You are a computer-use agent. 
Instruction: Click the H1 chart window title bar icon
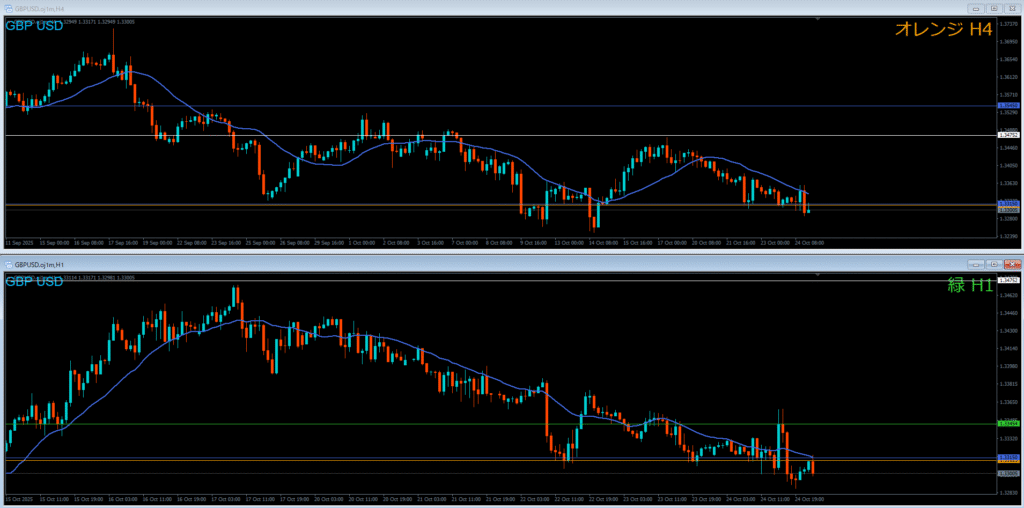(8, 263)
